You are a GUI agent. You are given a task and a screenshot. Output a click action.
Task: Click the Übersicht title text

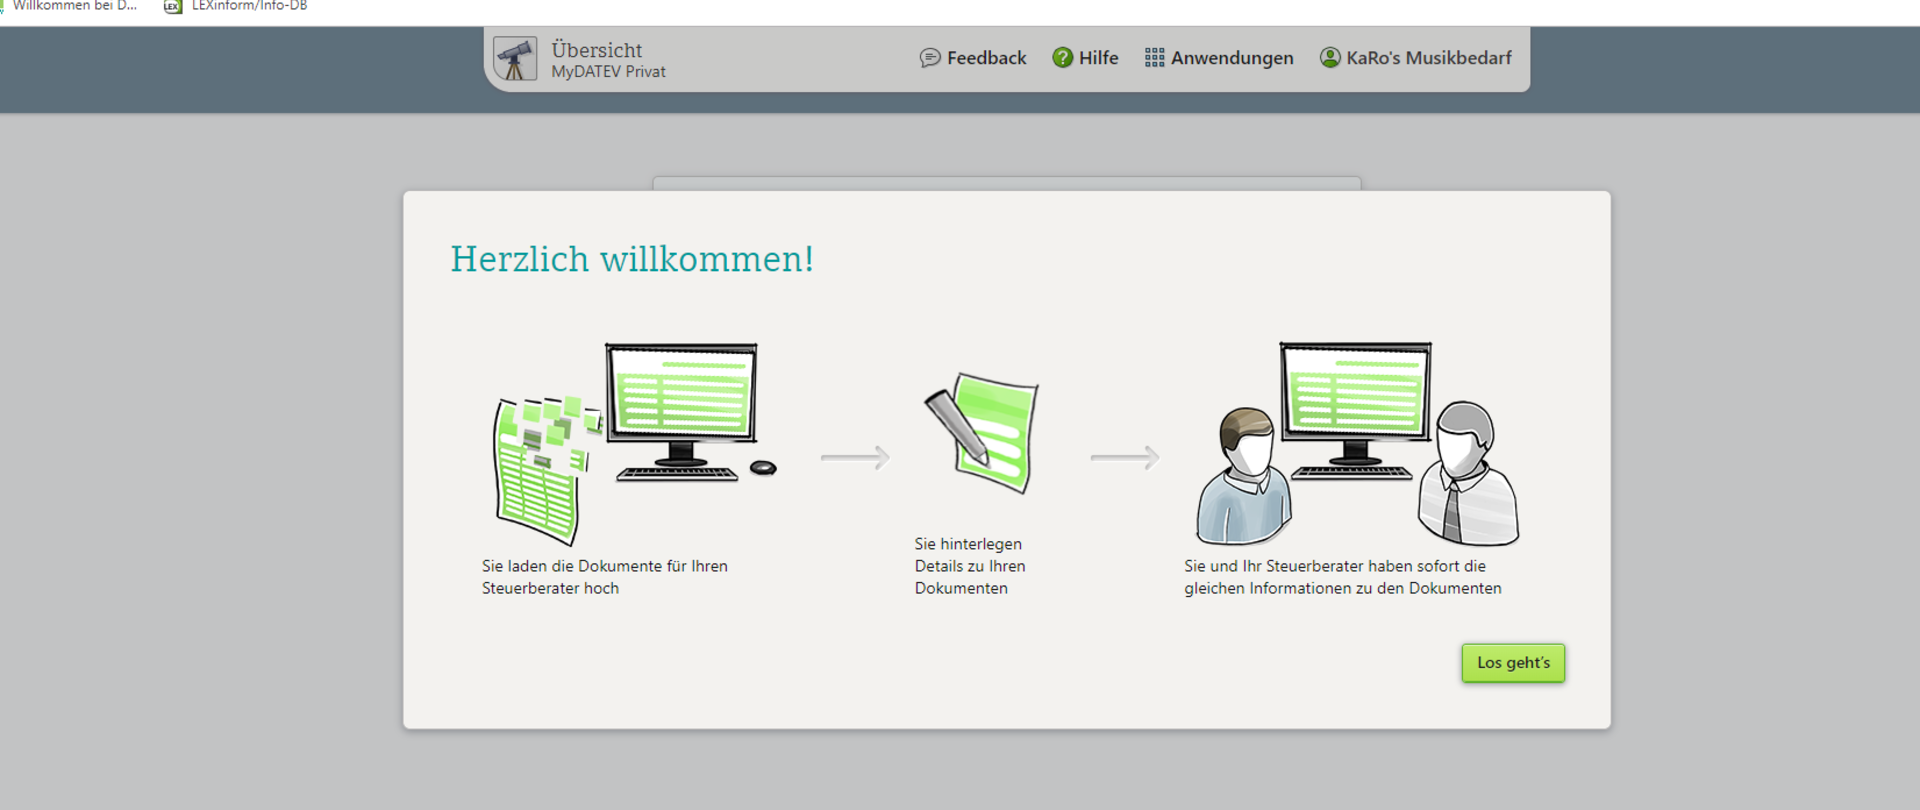point(597,50)
